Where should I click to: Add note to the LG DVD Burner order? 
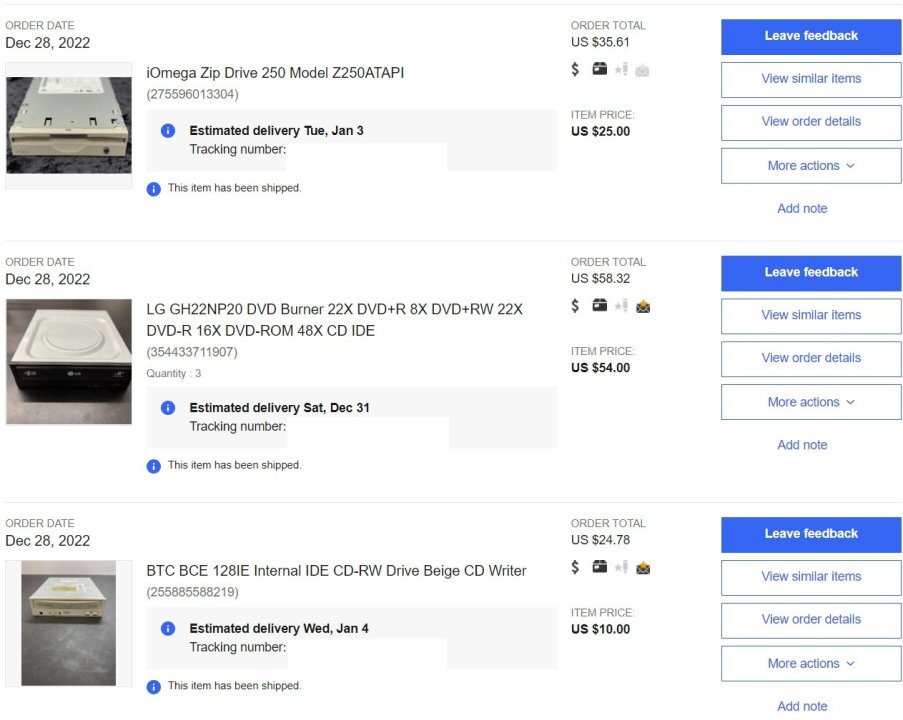(802, 445)
